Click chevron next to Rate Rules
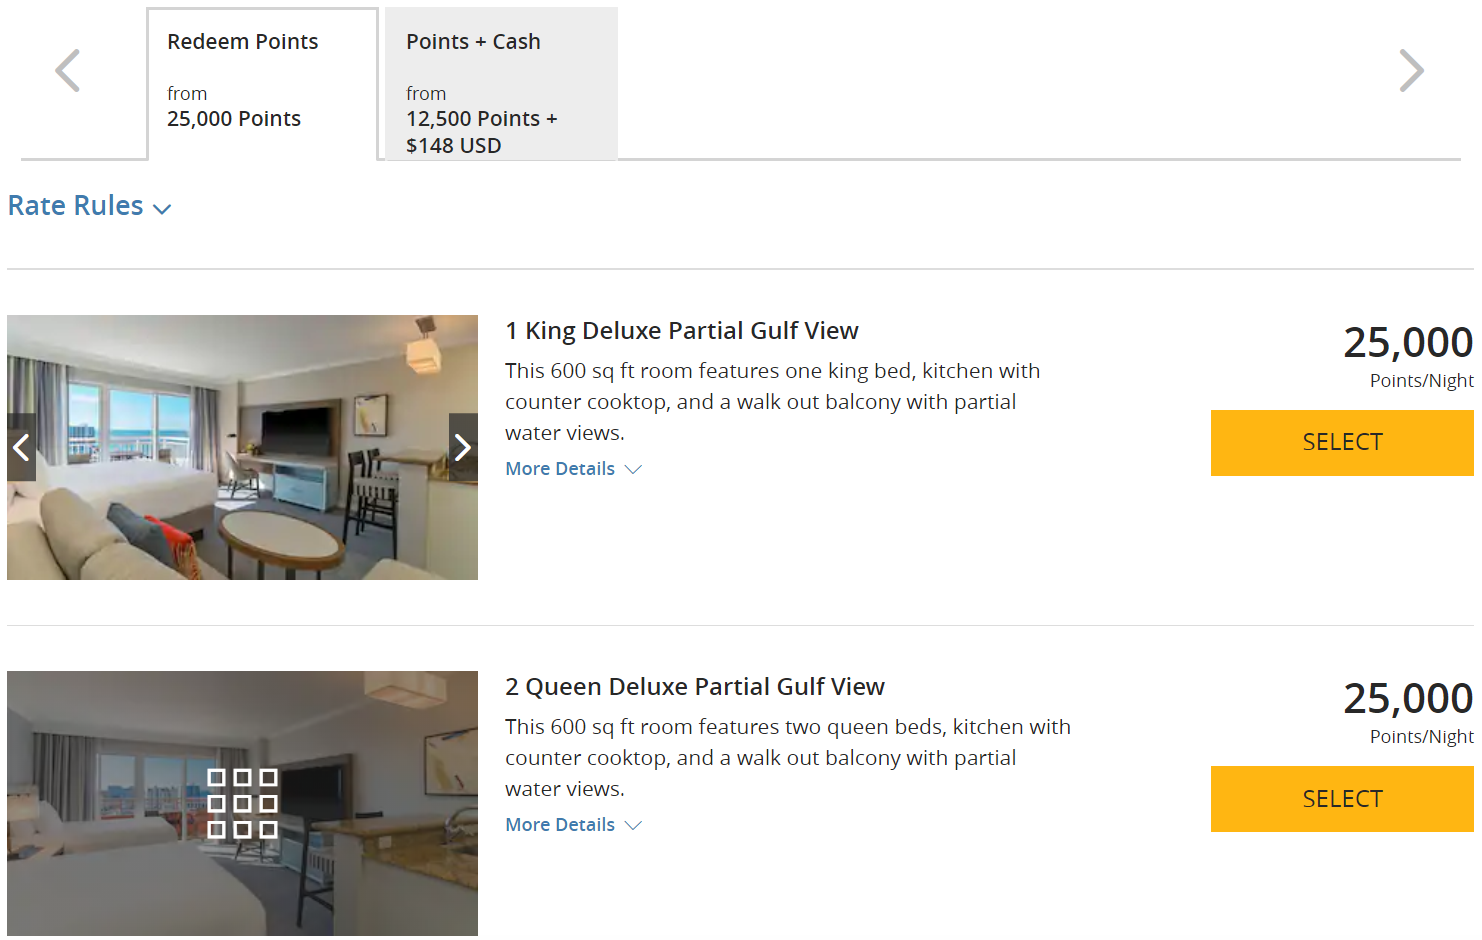Screen dimensions: 1482x940 162,209
